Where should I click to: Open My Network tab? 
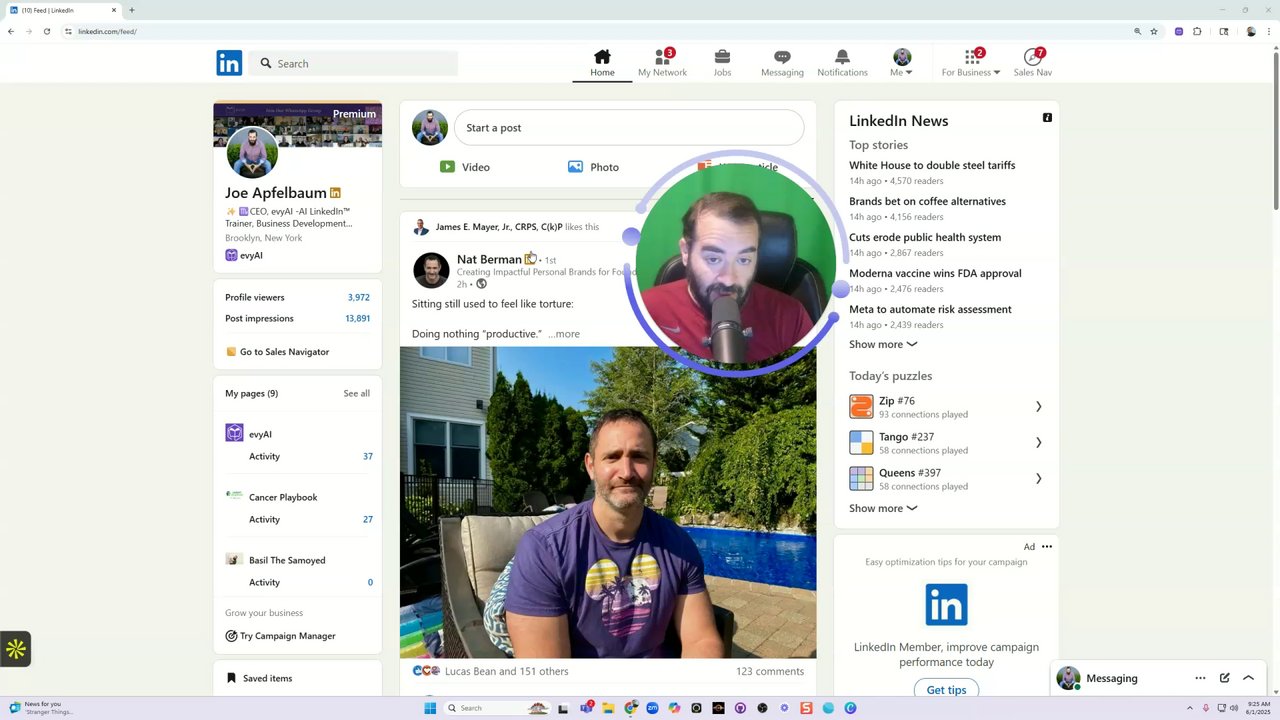pos(662,63)
